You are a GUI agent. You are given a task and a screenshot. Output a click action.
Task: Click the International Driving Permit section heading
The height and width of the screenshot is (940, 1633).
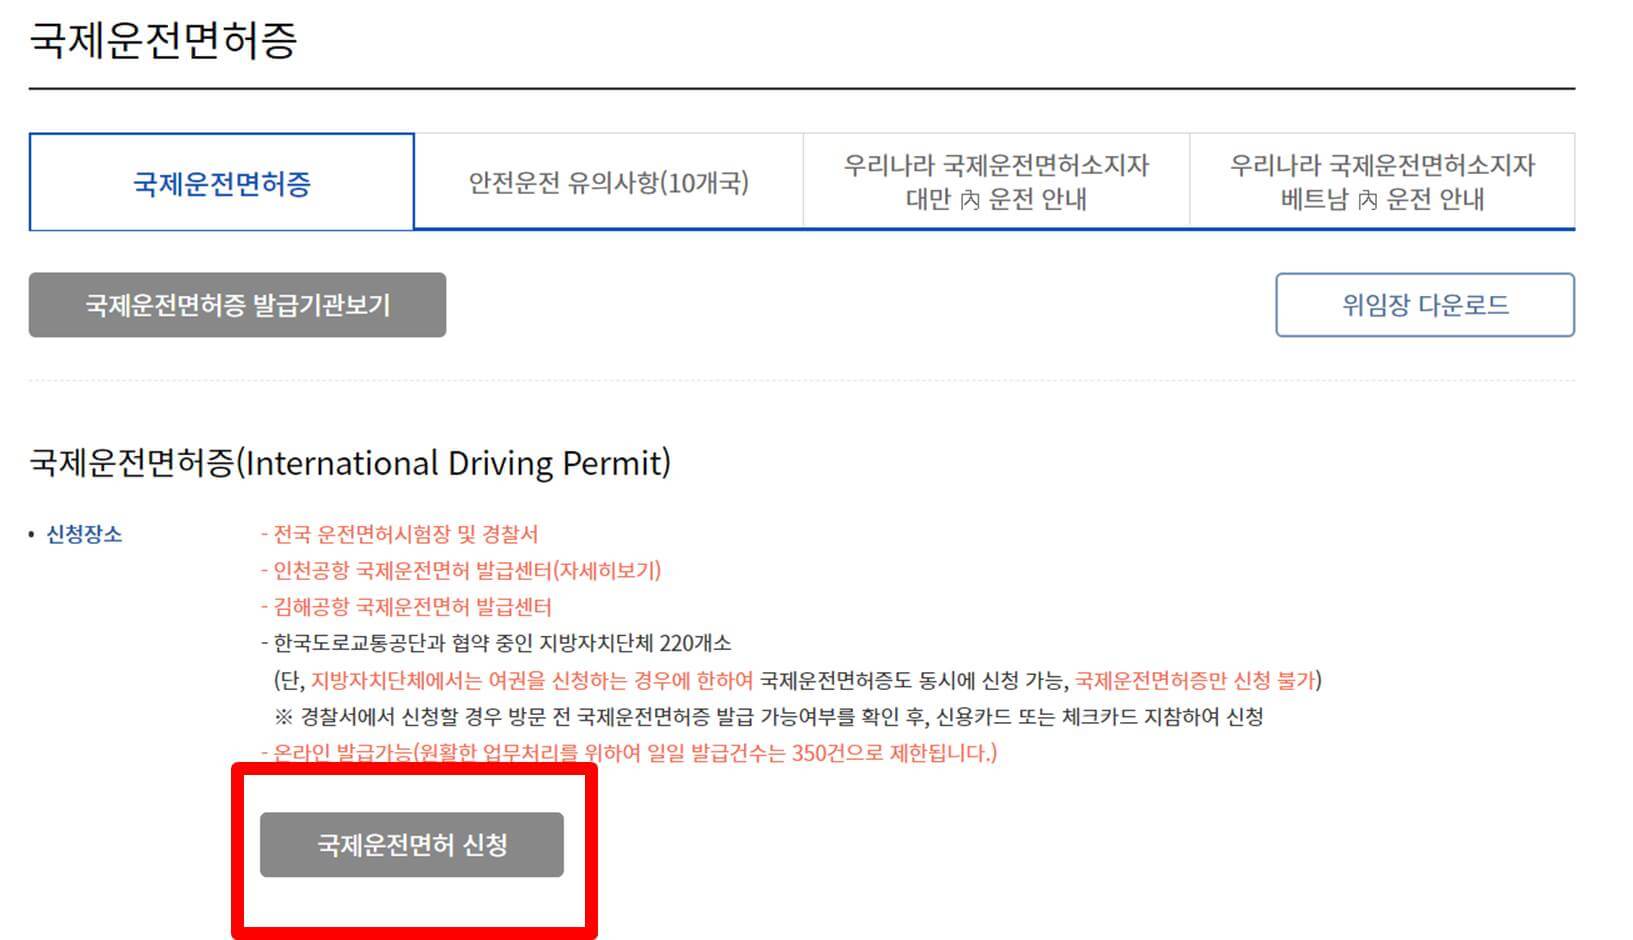[x=350, y=462]
